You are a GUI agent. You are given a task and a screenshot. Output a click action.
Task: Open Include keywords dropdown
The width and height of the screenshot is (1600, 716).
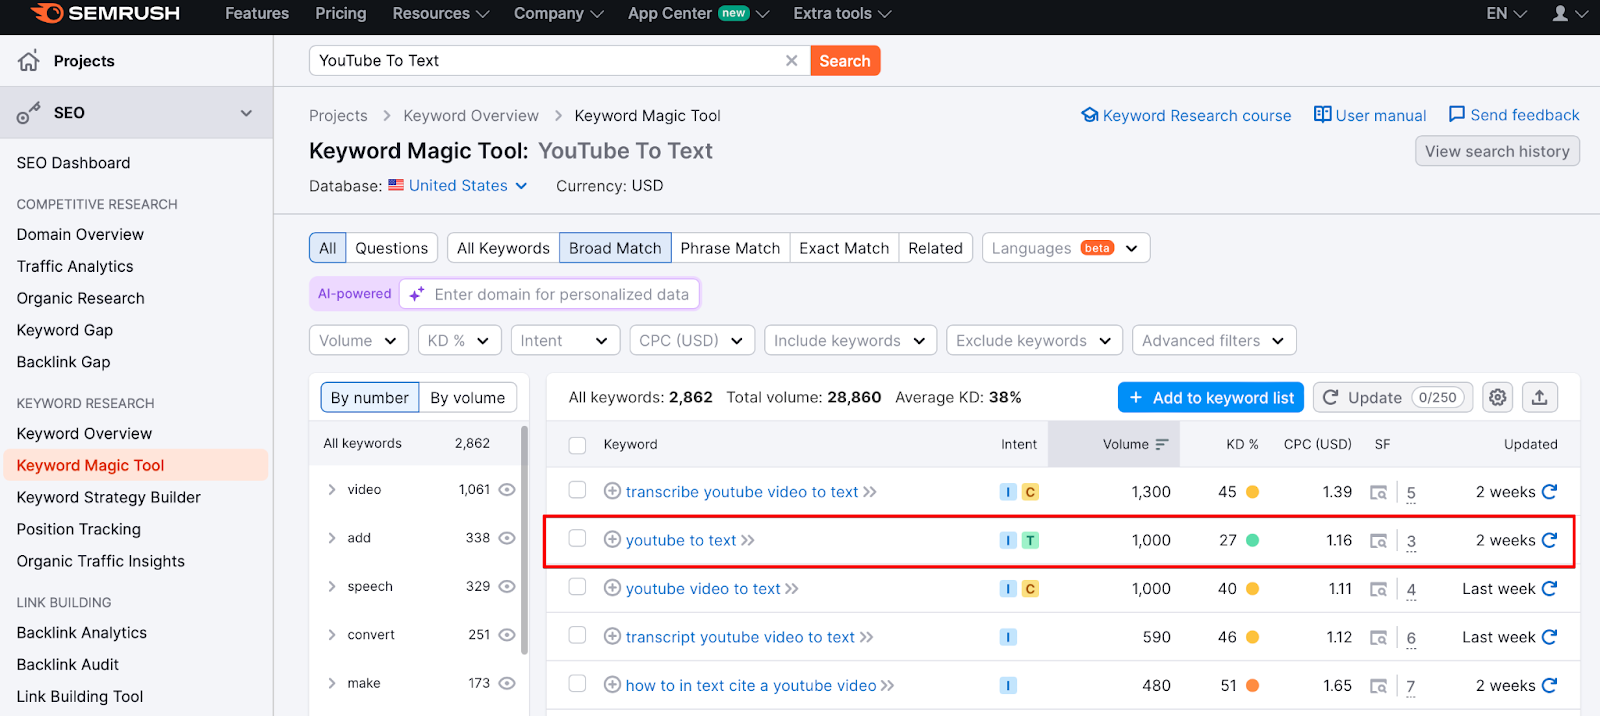pyautogui.click(x=851, y=341)
